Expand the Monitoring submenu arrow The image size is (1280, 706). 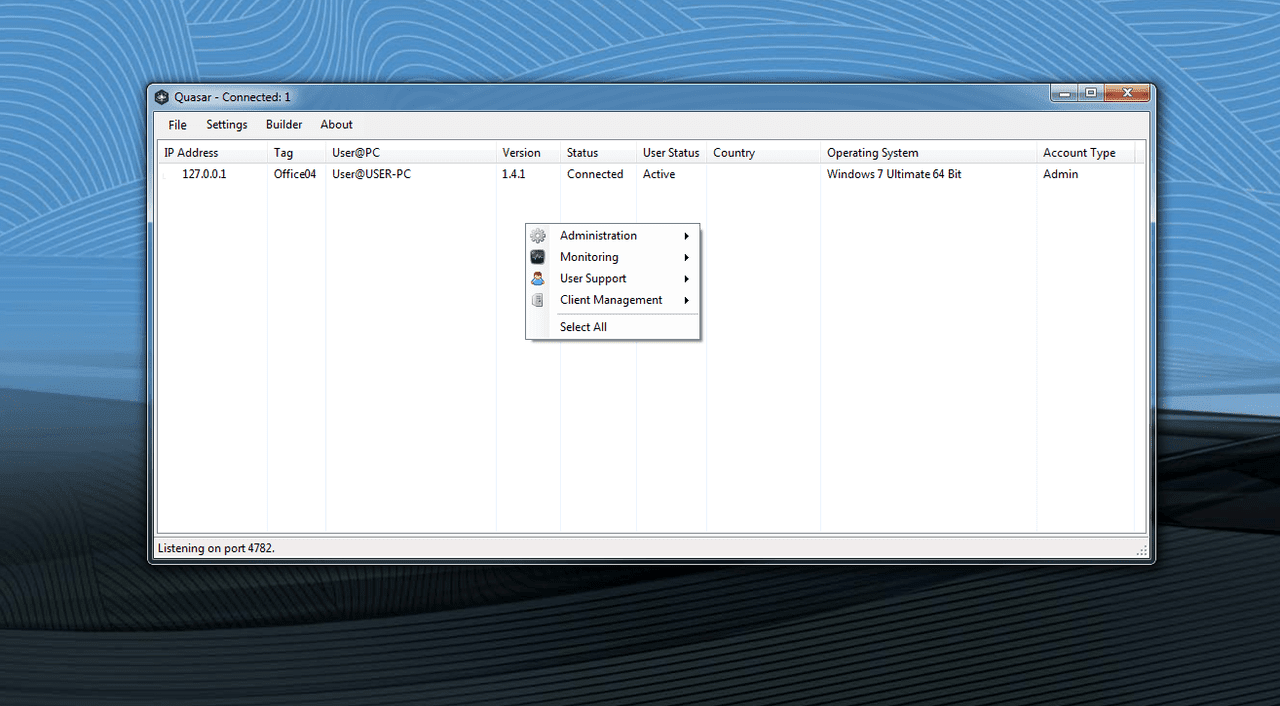pyautogui.click(x=686, y=257)
